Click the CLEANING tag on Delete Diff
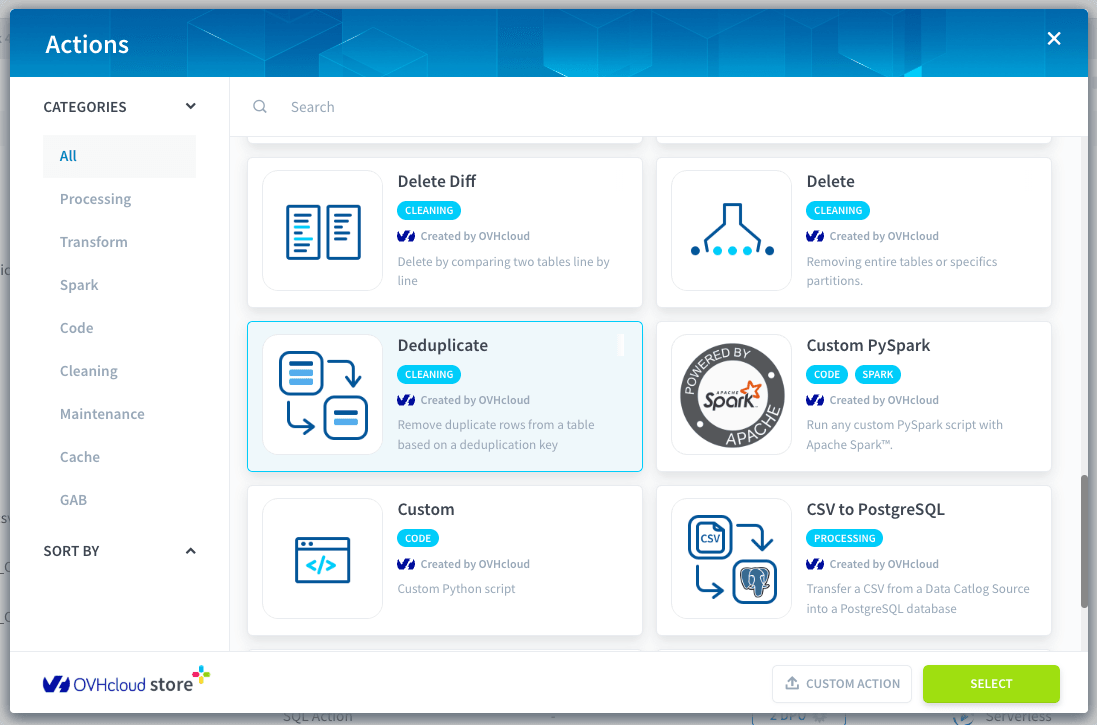Image resolution: width=1097 pixels, height=725 pixels. coord(429,211)
